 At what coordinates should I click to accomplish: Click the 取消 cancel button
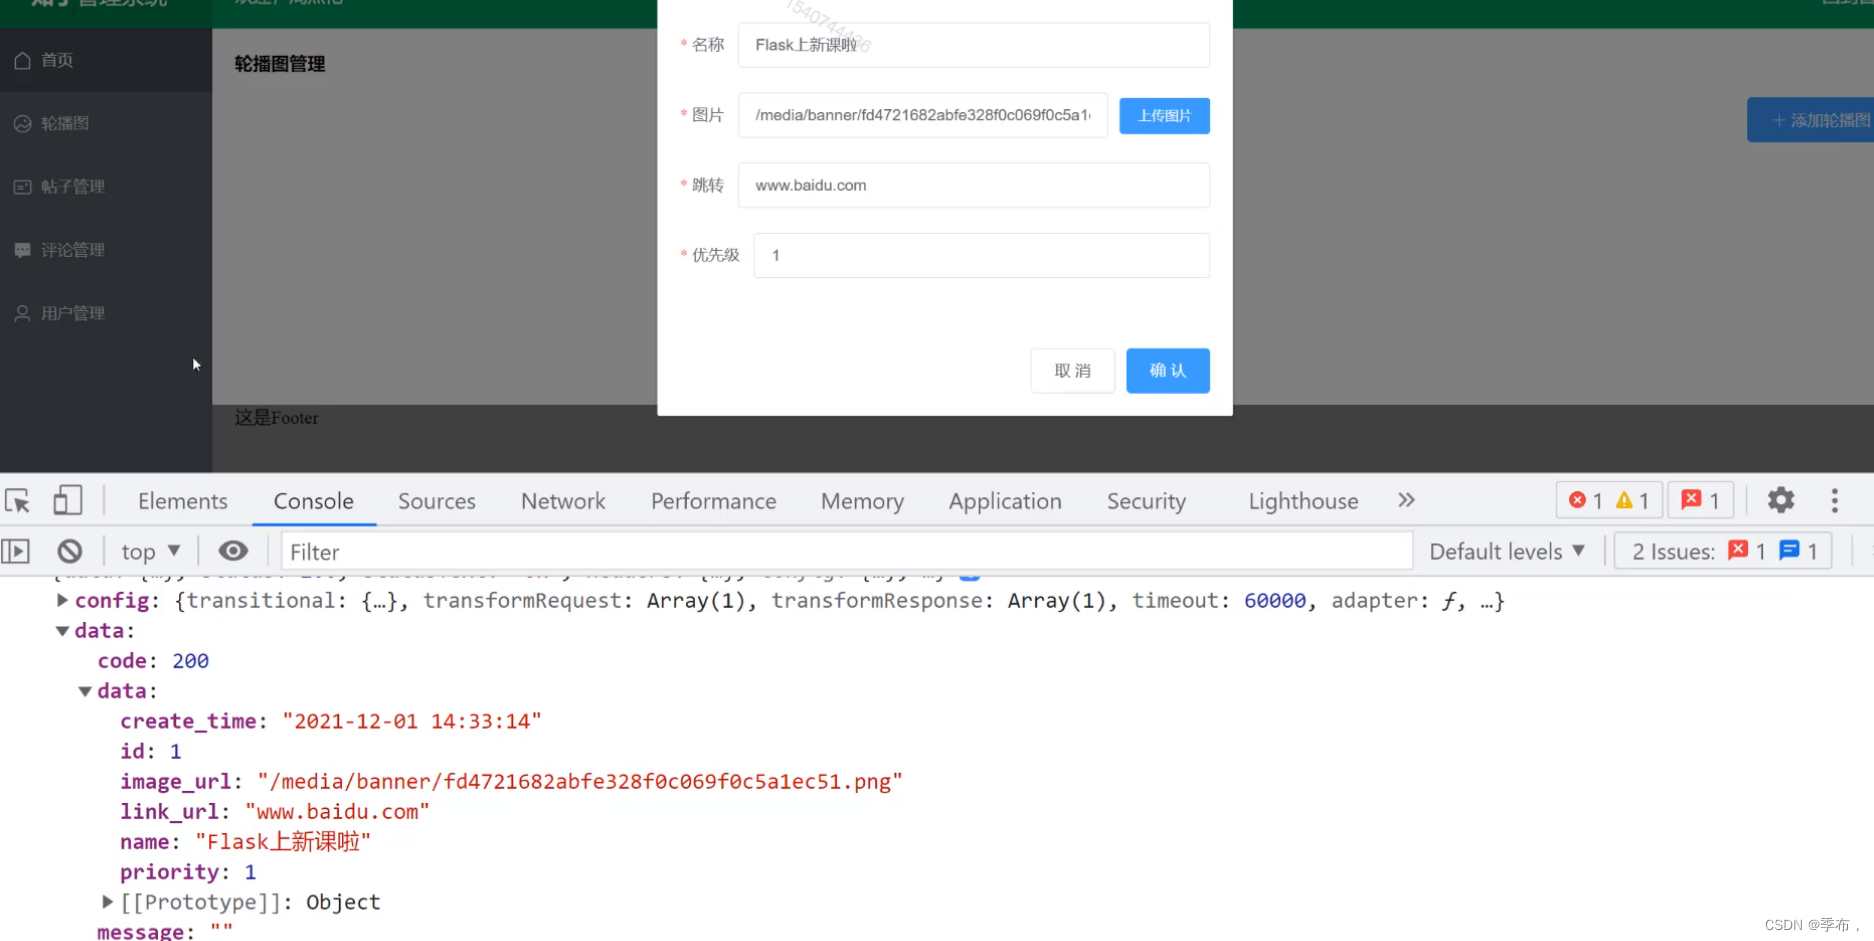[1072, 371]
